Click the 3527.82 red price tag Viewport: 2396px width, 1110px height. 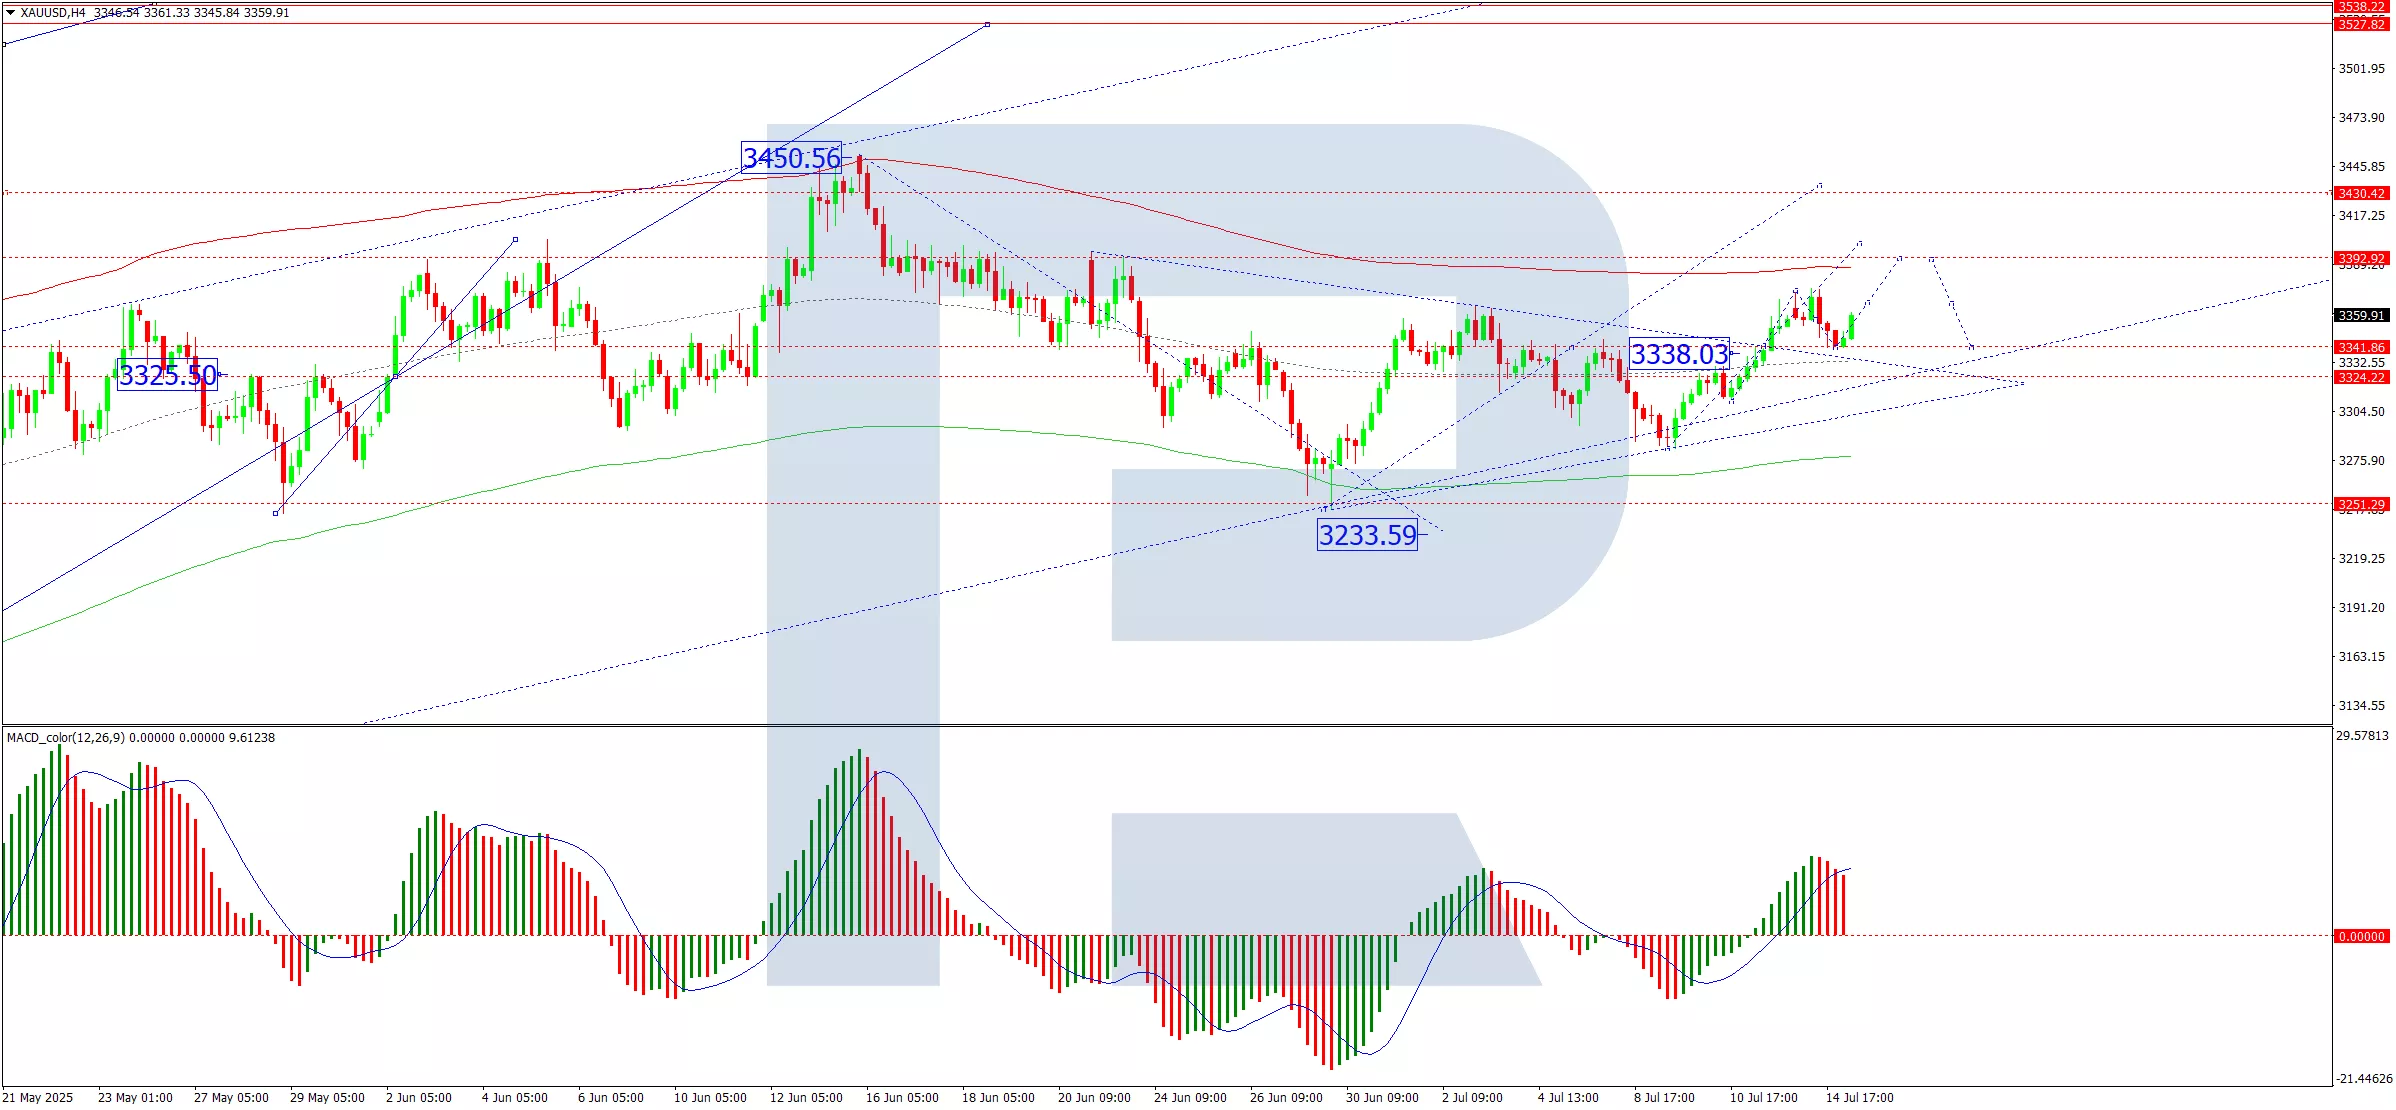click(x=2361, y=24)
